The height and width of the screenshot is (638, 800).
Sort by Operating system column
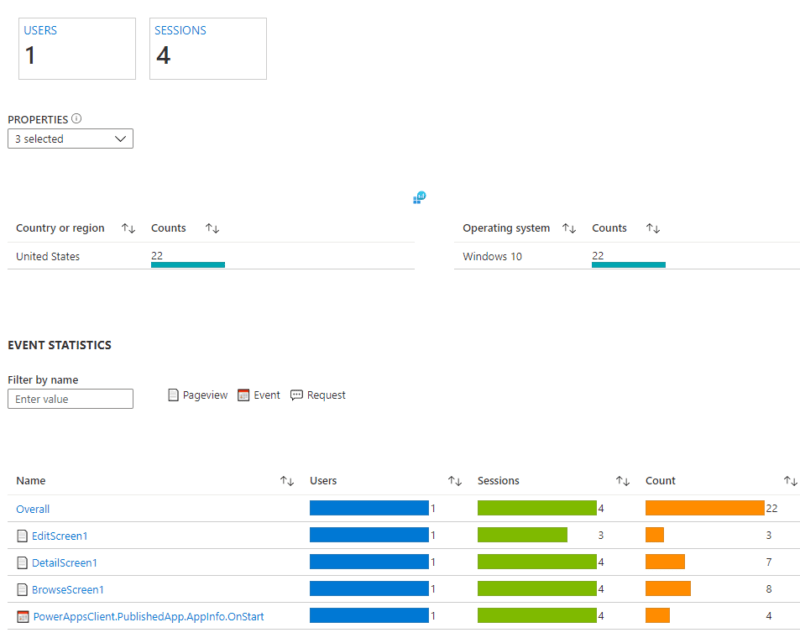click(x=569, y=228)
